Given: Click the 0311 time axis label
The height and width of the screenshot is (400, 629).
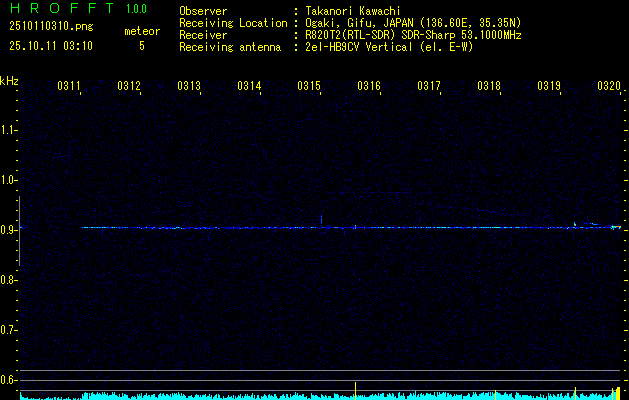Looking at the screenshot, I should (69, 86).
